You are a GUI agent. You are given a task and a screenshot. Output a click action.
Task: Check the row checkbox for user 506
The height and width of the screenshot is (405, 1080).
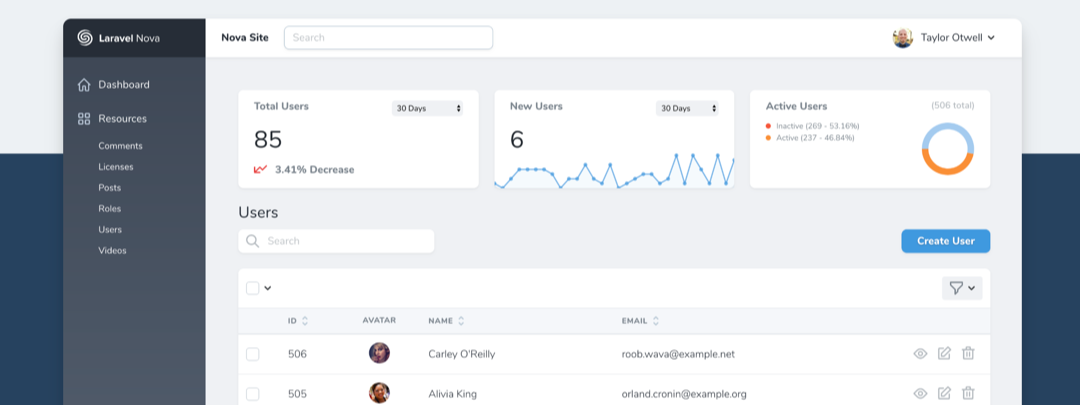click(253, 354)
